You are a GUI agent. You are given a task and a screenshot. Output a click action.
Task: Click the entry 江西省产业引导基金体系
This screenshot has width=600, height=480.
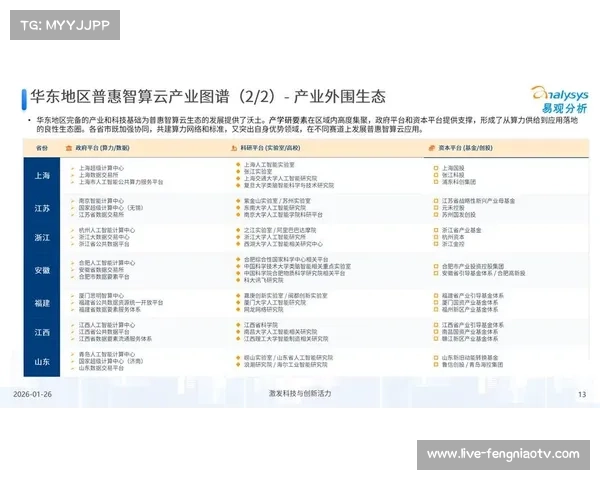click(x=473, y=325)
